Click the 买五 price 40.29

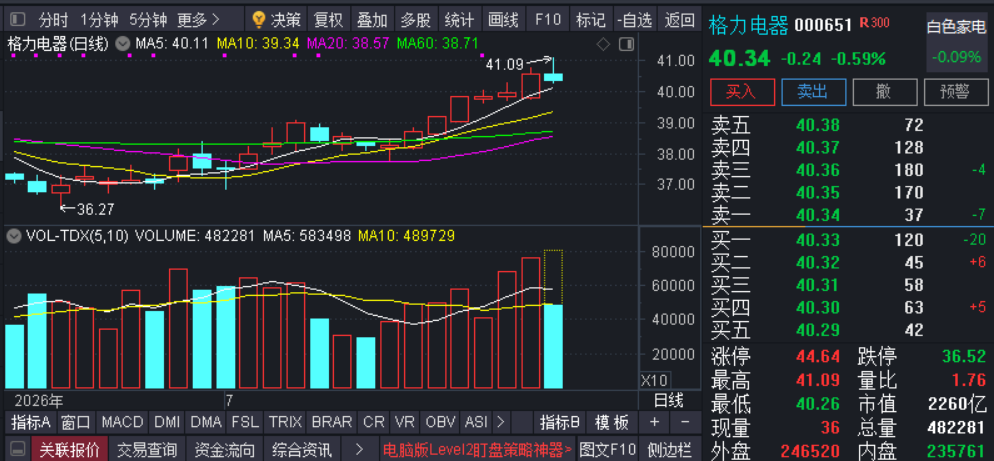pyautogui.click(x=818, y=330)
